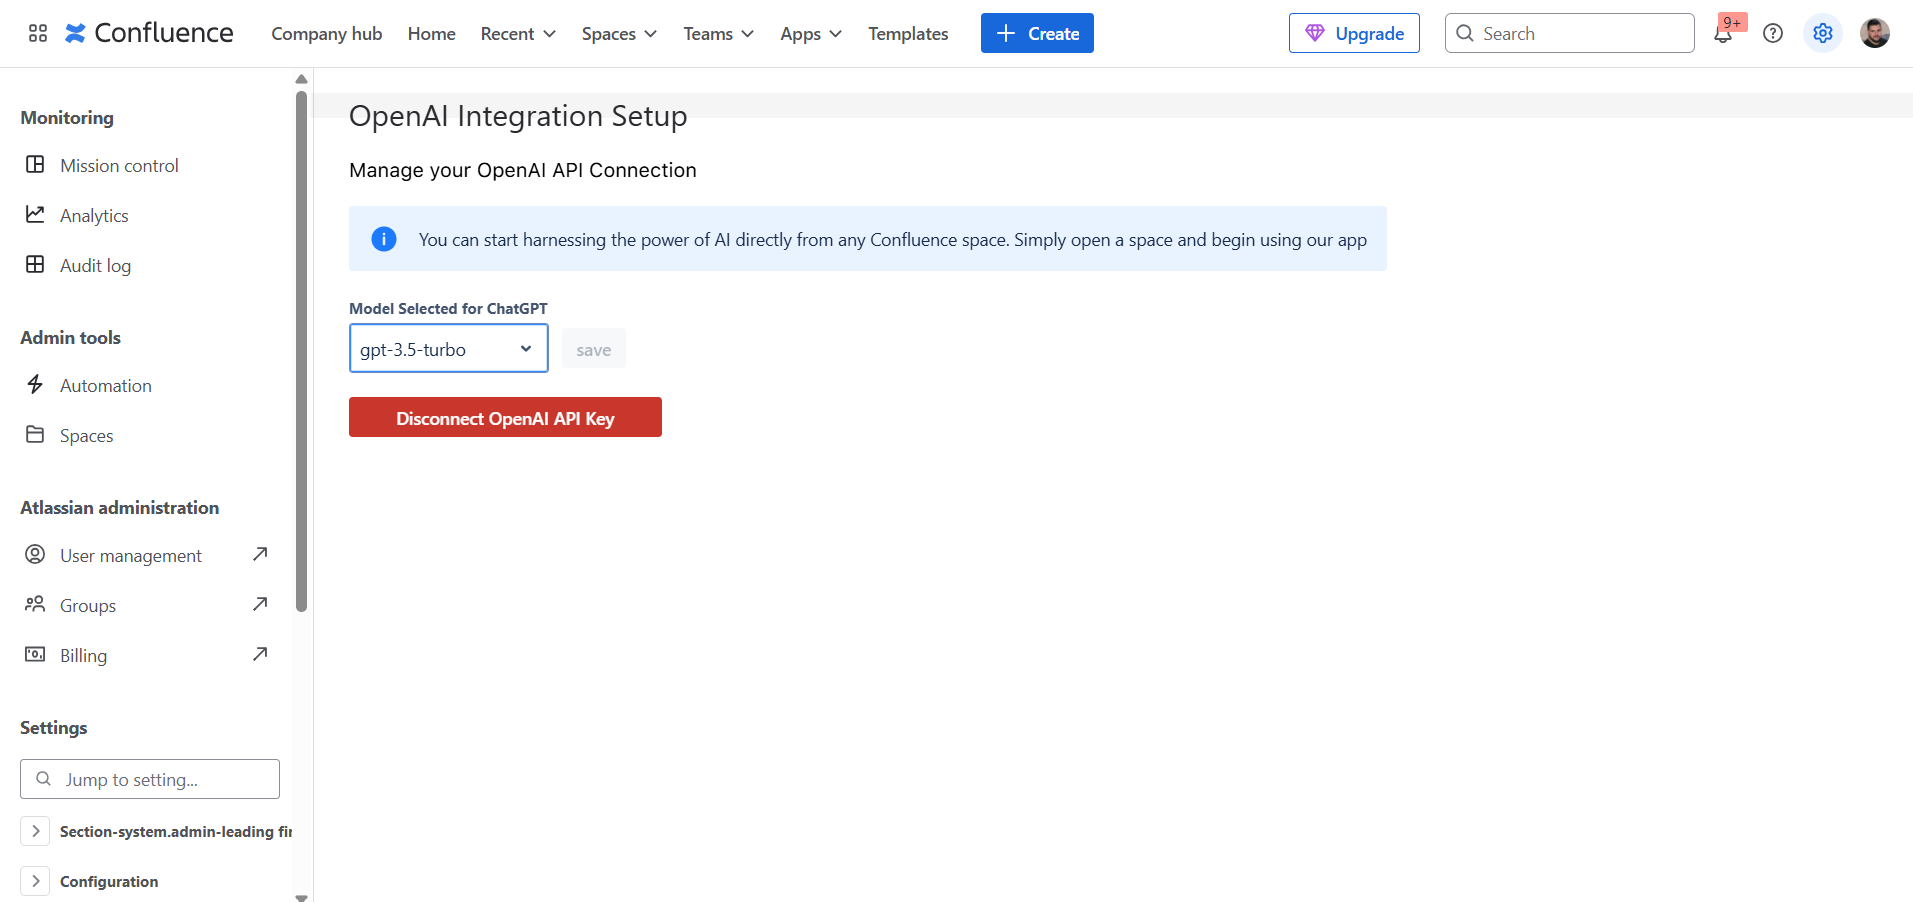Image resolution: width=1913 pixels, height=902 pixels.
Task: Expand the Section-system.admin-leading section
Action: (36, 831)
